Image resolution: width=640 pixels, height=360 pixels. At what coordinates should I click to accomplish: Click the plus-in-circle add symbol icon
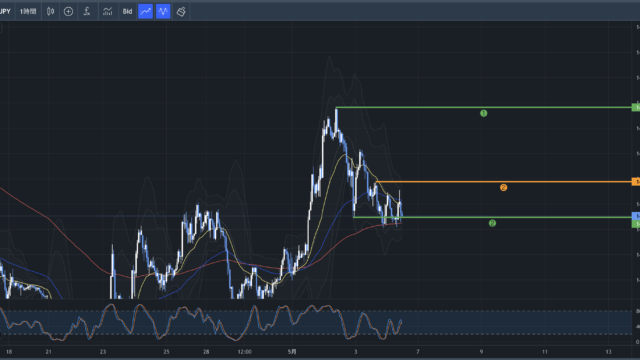tap(69, 11)
